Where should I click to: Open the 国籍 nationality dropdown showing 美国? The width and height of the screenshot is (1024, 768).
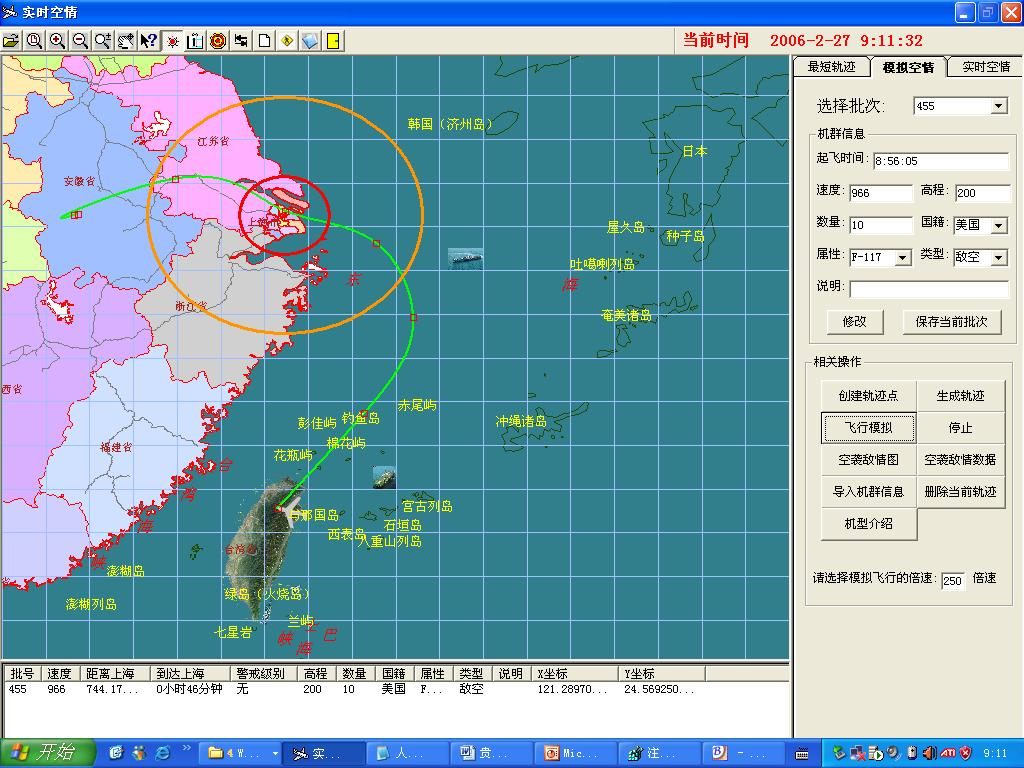click(x=1000, y=225)
